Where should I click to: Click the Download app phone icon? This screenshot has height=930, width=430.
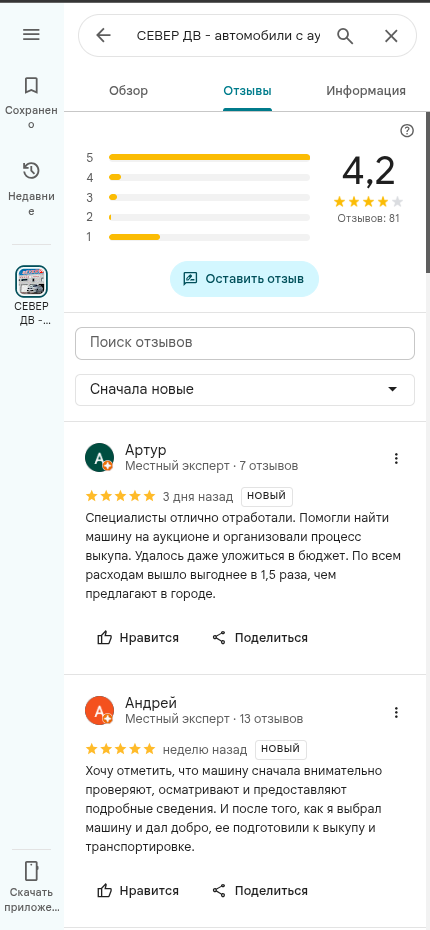(31, 871)
